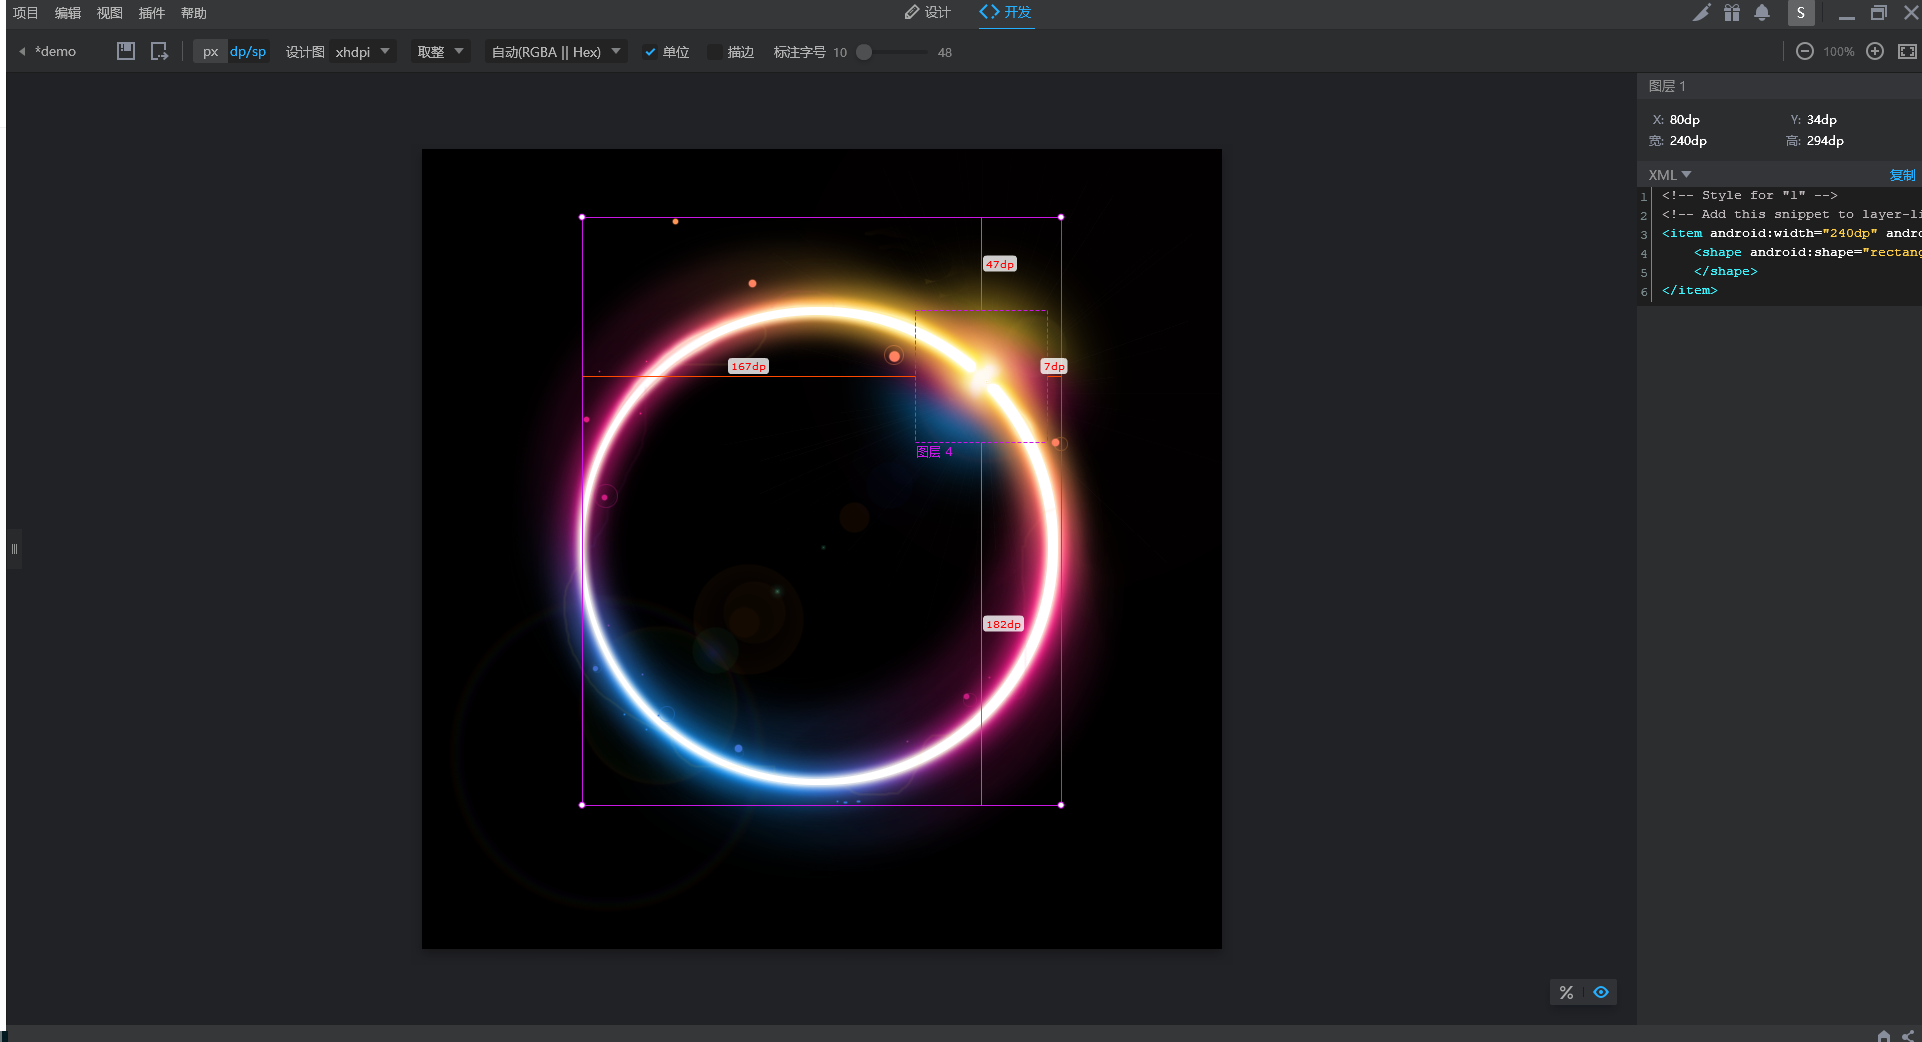
Task: Uncheck the 单位 checkbox
Action: (x=650, y=52)
